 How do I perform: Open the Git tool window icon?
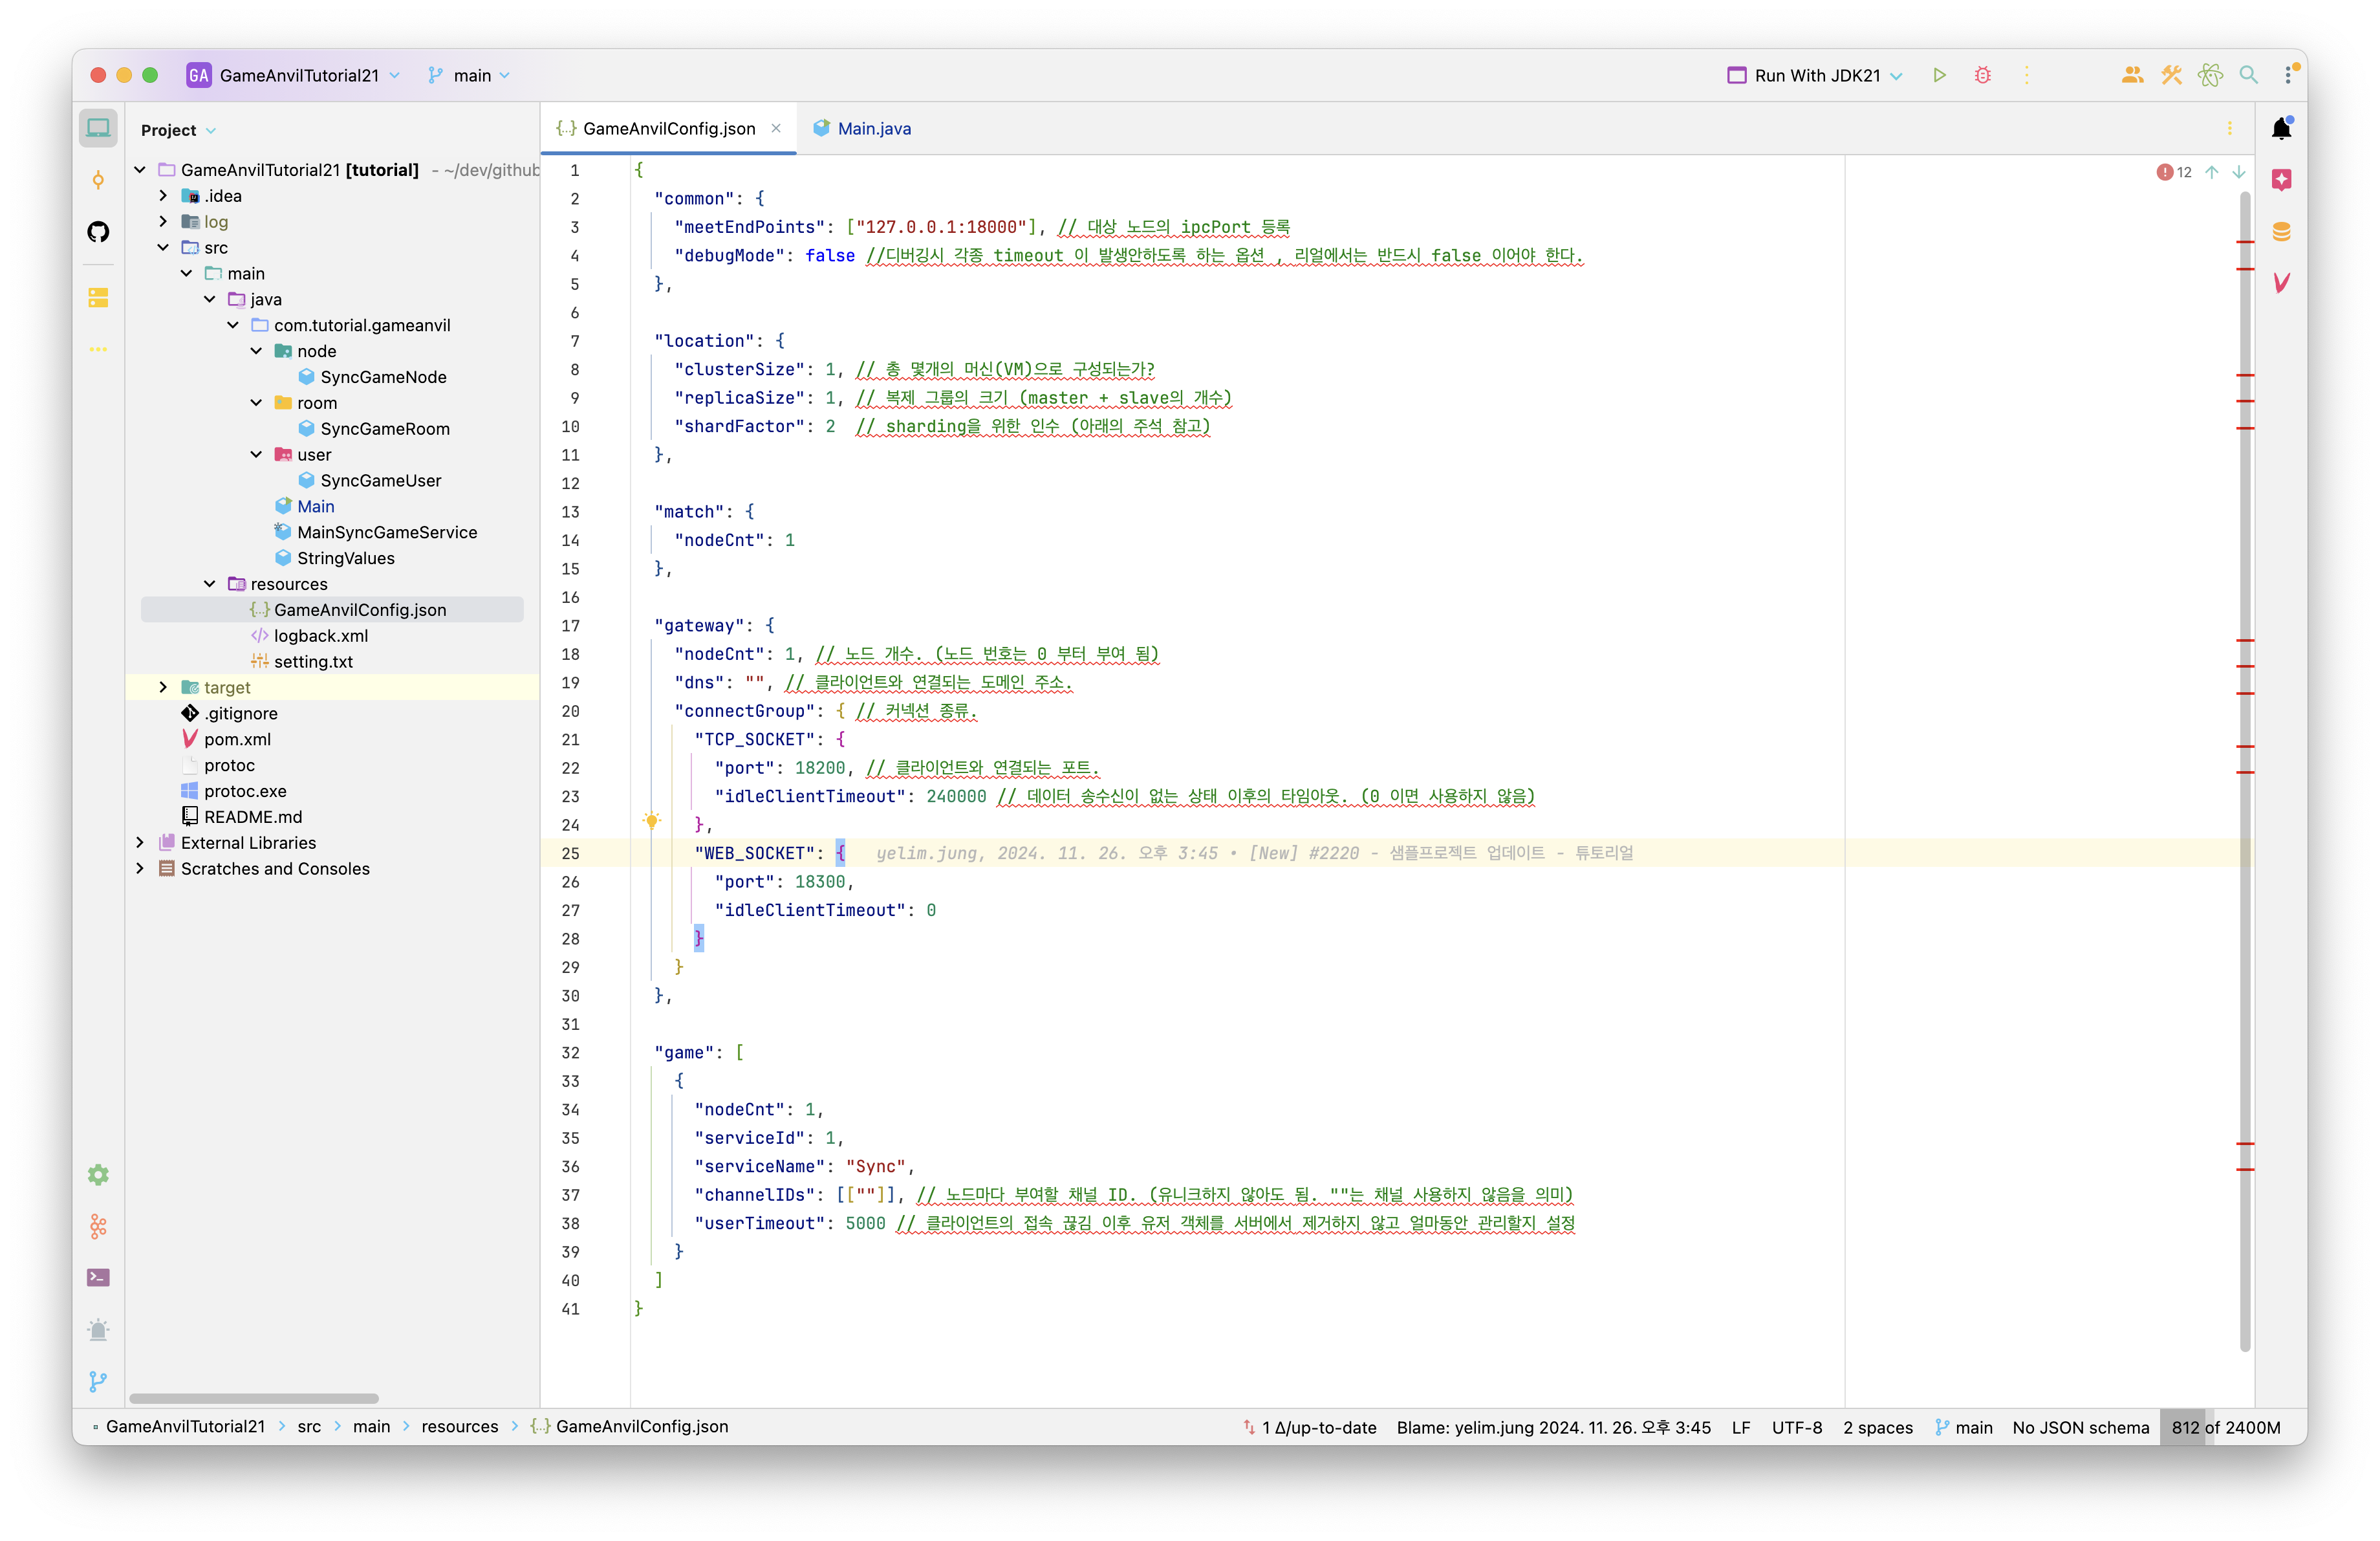[98, 1381]
